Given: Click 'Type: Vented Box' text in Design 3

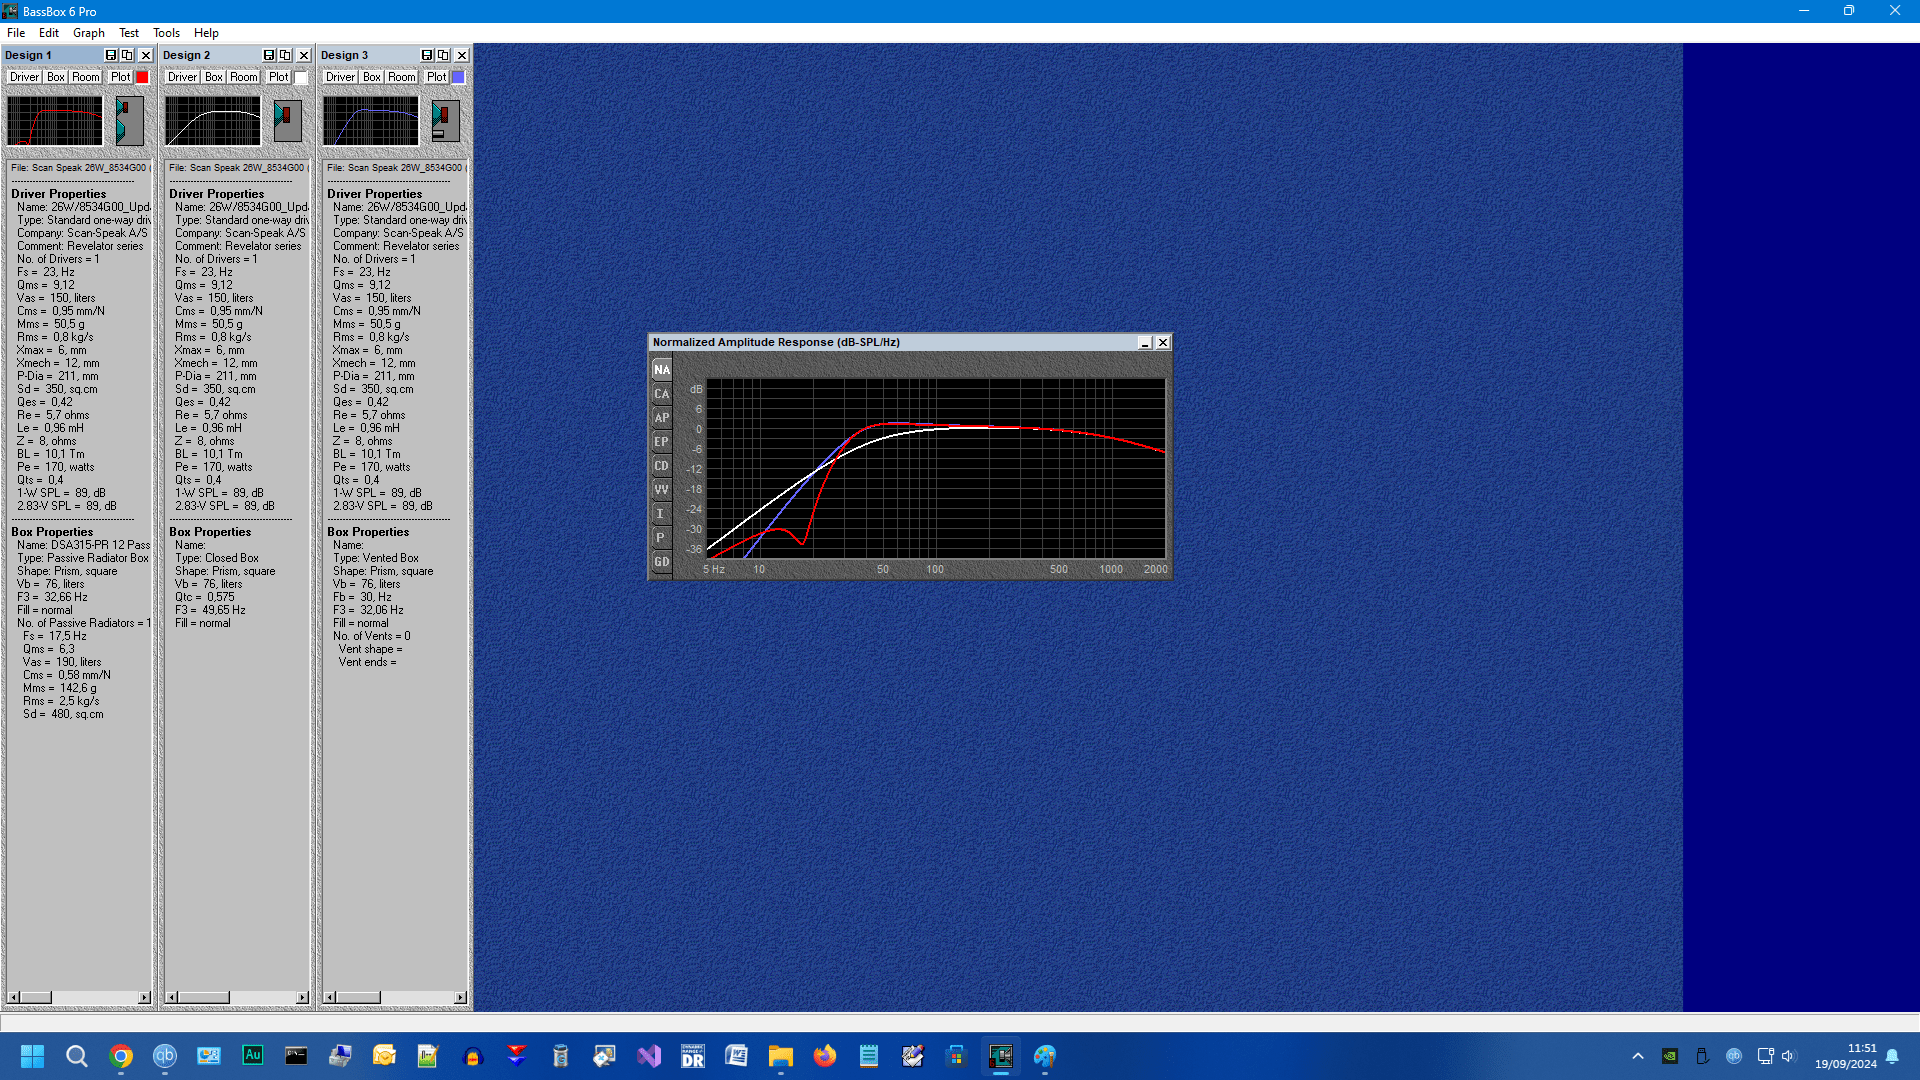Looking at the screenshot, I should (x=376, y=558).
